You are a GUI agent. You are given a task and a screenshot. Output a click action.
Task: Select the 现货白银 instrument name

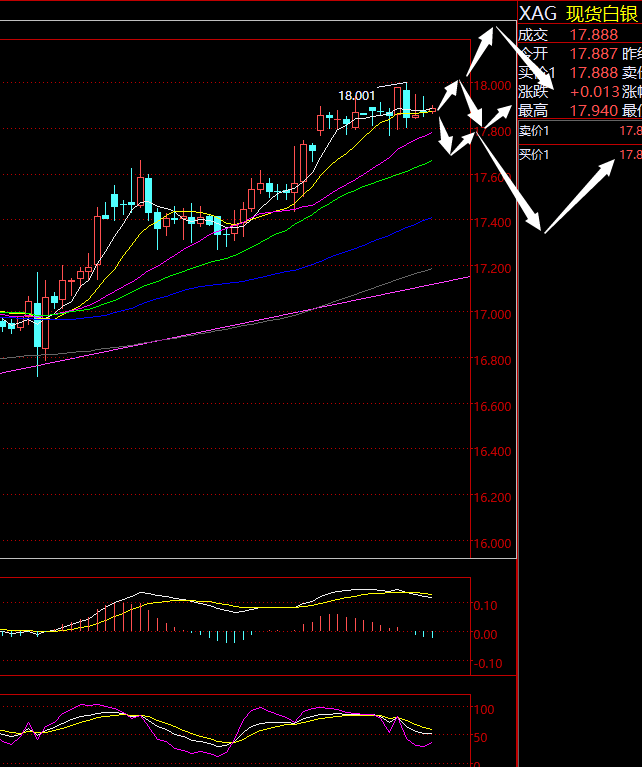[x=603, y=14]
